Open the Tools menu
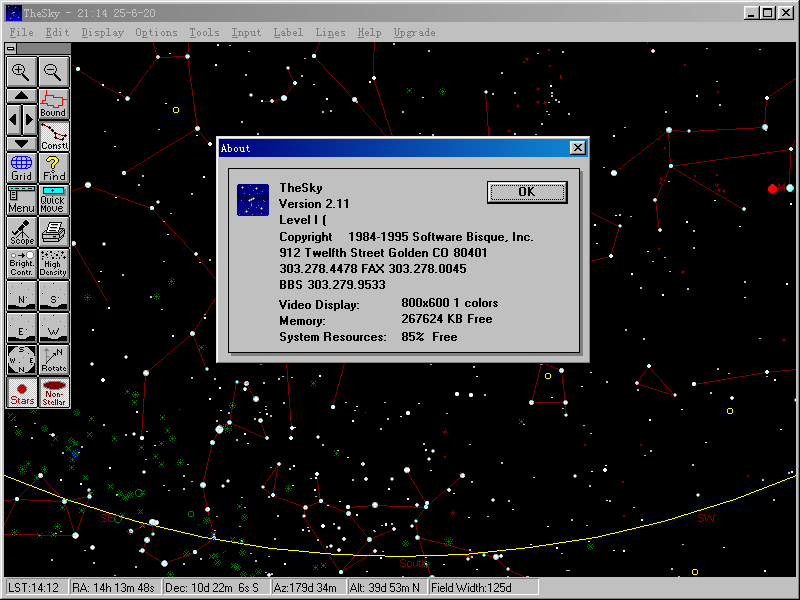800x600 pixels. [x=204, y=33]
